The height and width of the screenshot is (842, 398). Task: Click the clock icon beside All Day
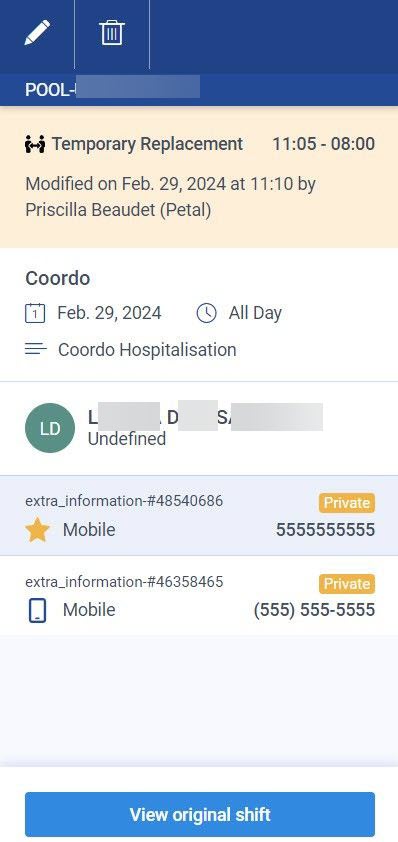[206, 313]
